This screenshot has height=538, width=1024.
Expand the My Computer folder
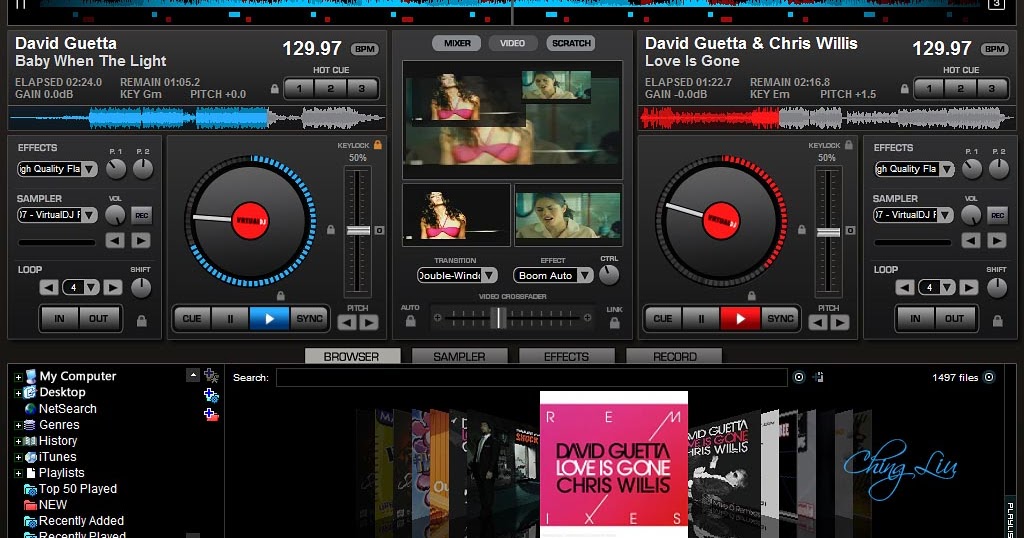coord(18,377)
